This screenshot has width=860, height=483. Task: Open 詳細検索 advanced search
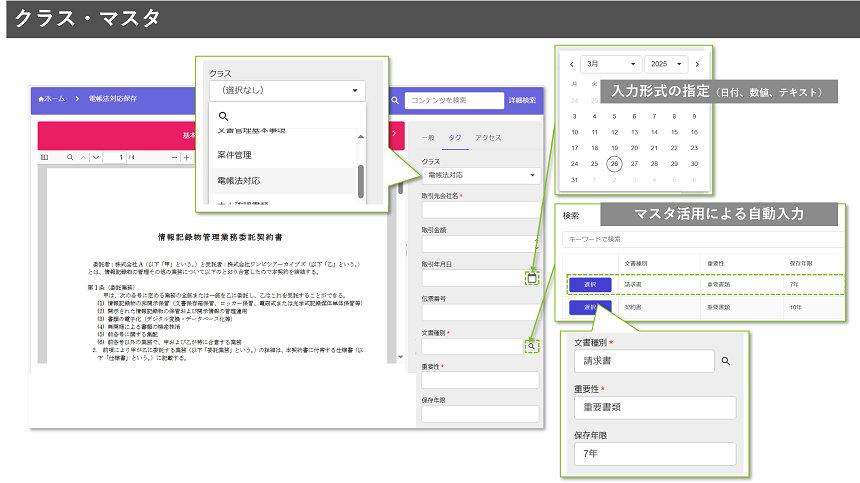[x=522, y=100]
